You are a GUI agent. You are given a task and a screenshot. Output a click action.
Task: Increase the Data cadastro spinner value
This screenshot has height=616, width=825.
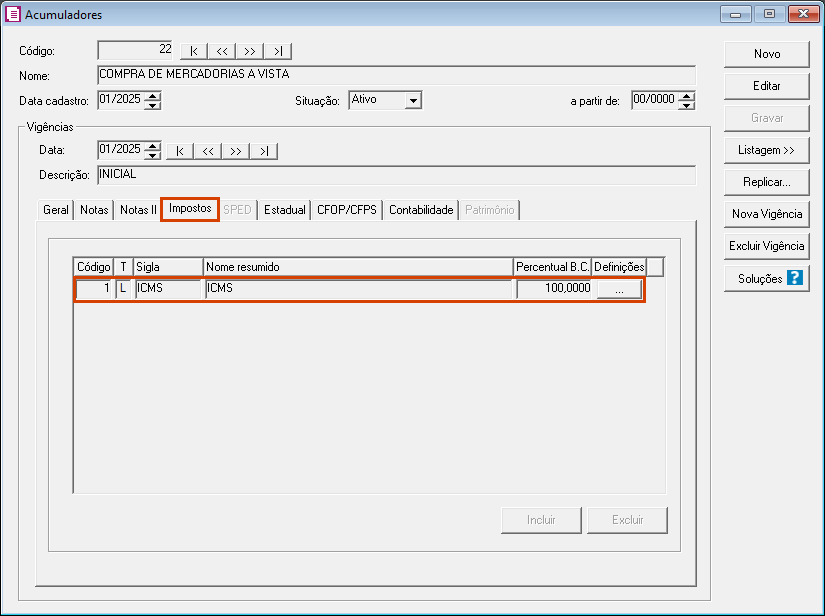(153, 96)
